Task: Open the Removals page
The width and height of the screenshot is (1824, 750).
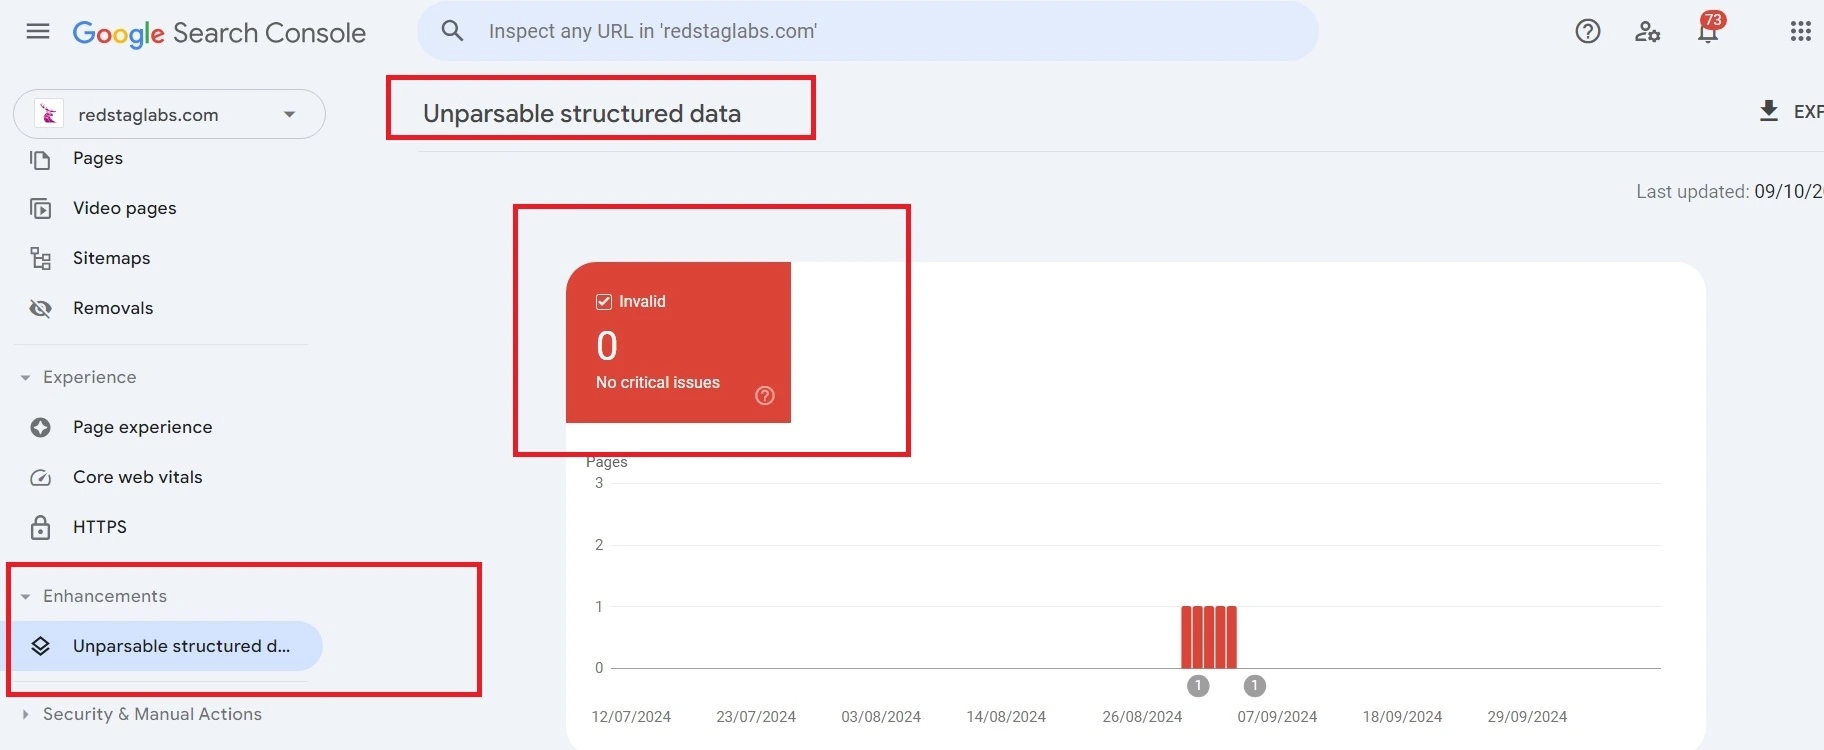Action: pos(112,308)
